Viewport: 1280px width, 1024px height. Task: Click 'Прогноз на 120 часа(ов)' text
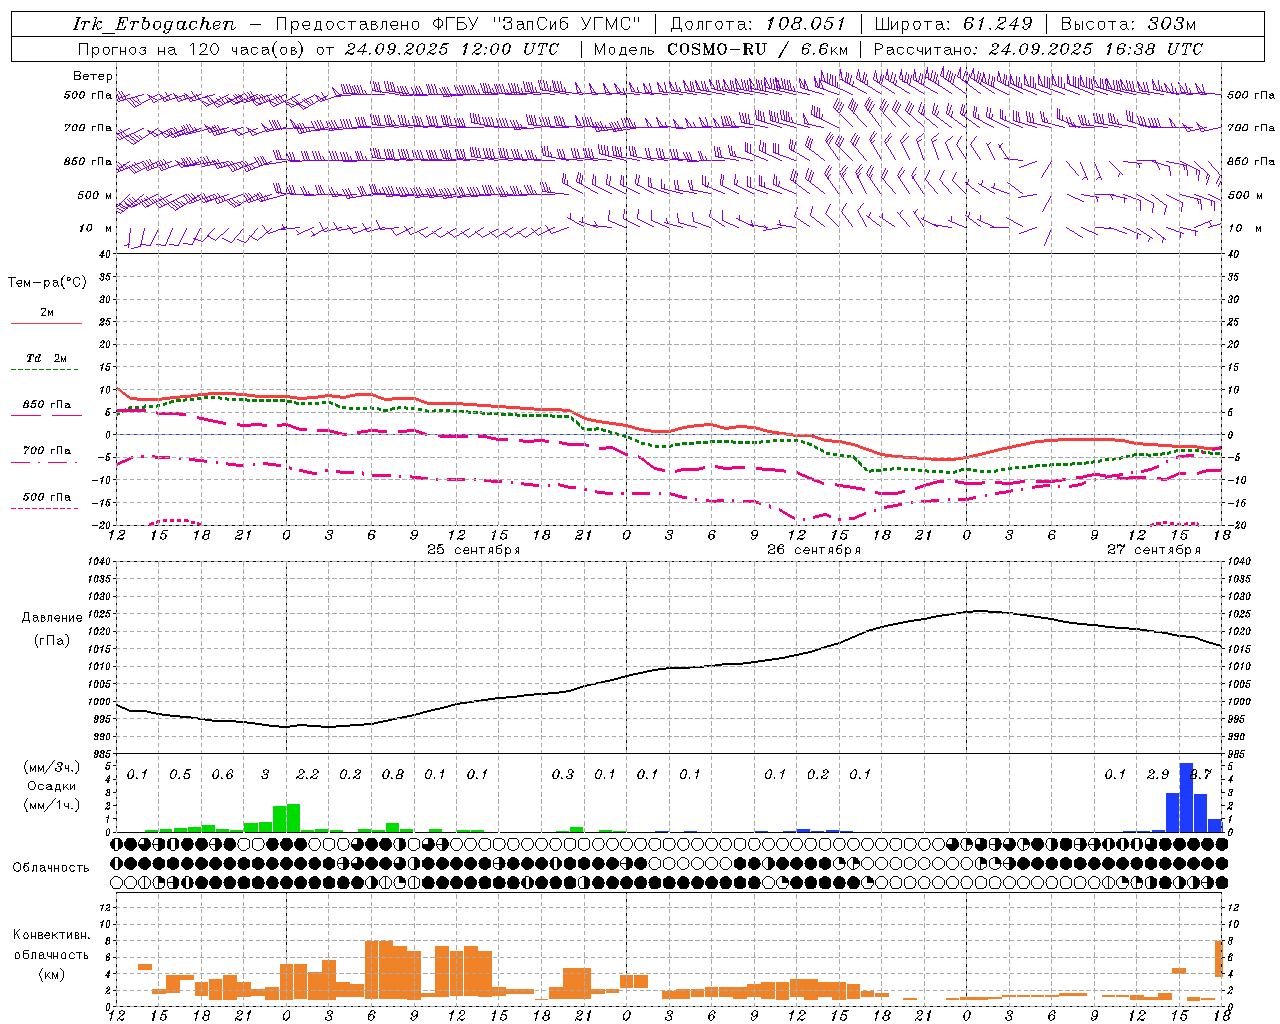click(192, 49)
